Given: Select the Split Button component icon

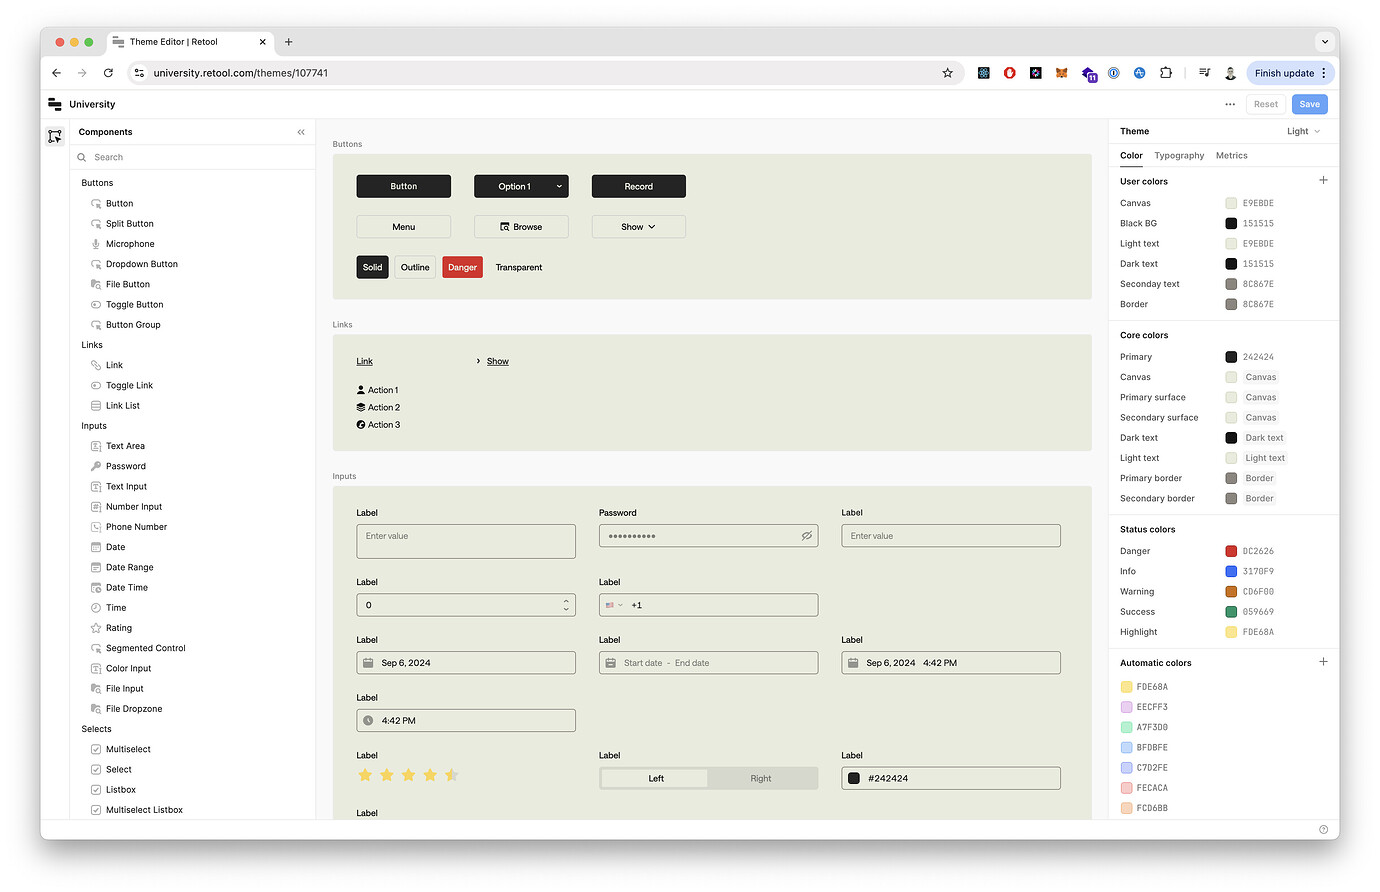Looking at the screenshot, I should 96,224.
